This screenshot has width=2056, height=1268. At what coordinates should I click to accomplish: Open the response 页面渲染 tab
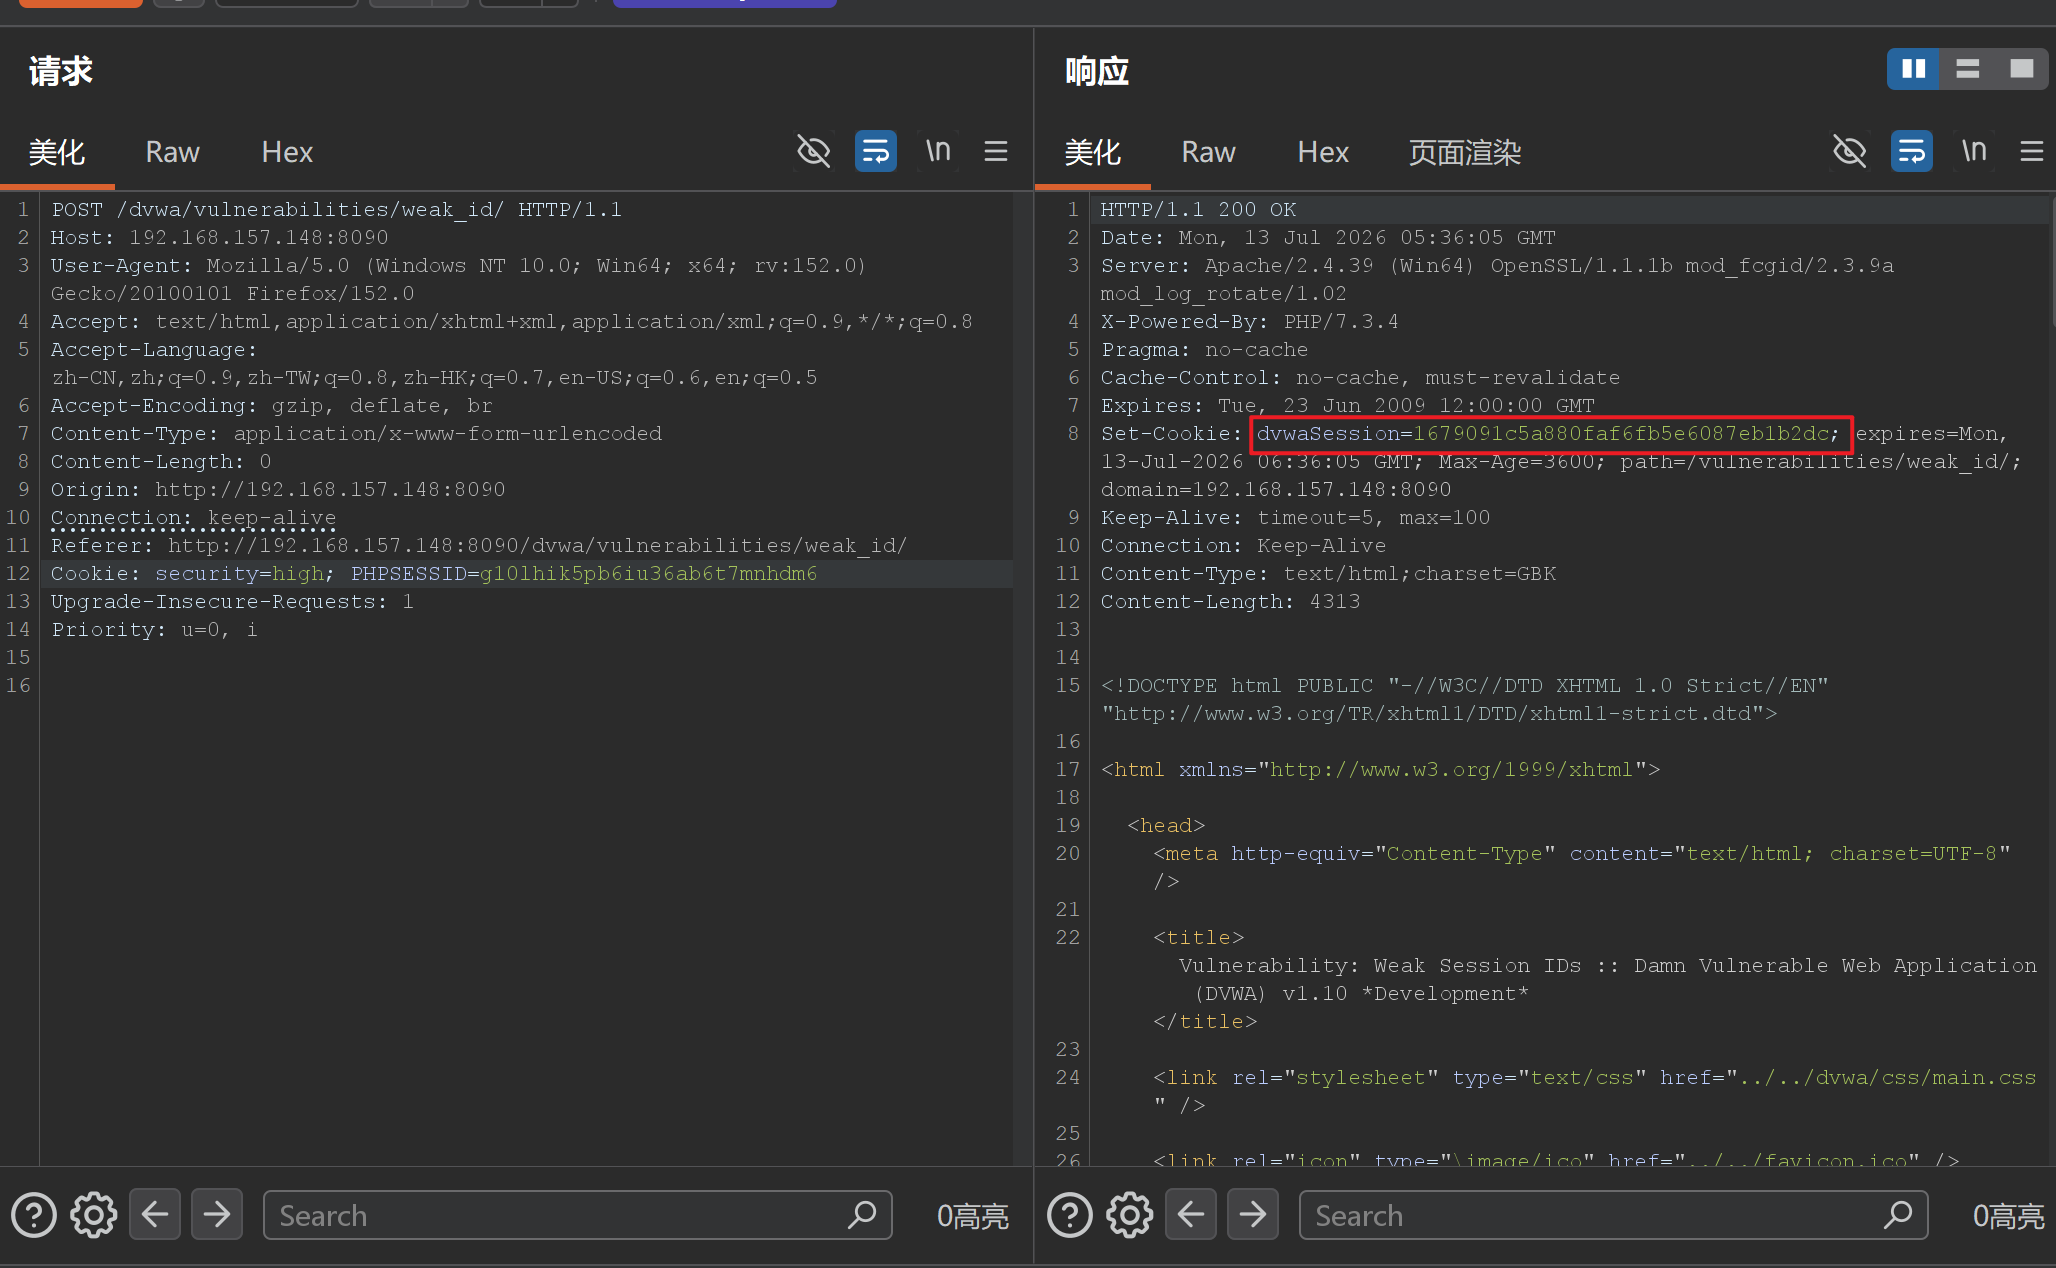point(1465,152)
